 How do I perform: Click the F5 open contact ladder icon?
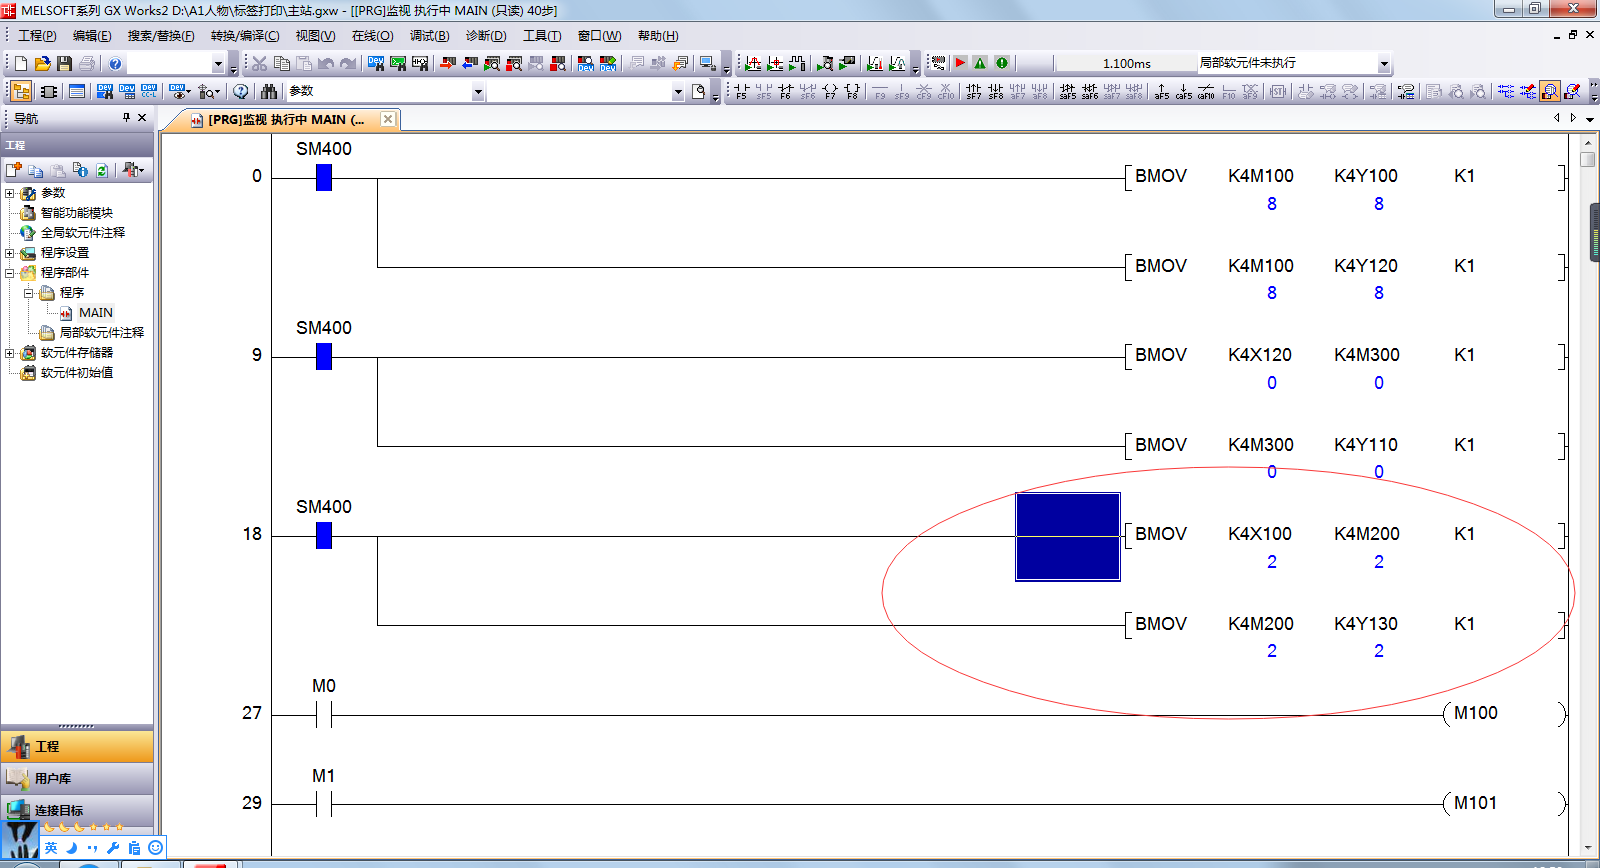[x=741, y=92]
